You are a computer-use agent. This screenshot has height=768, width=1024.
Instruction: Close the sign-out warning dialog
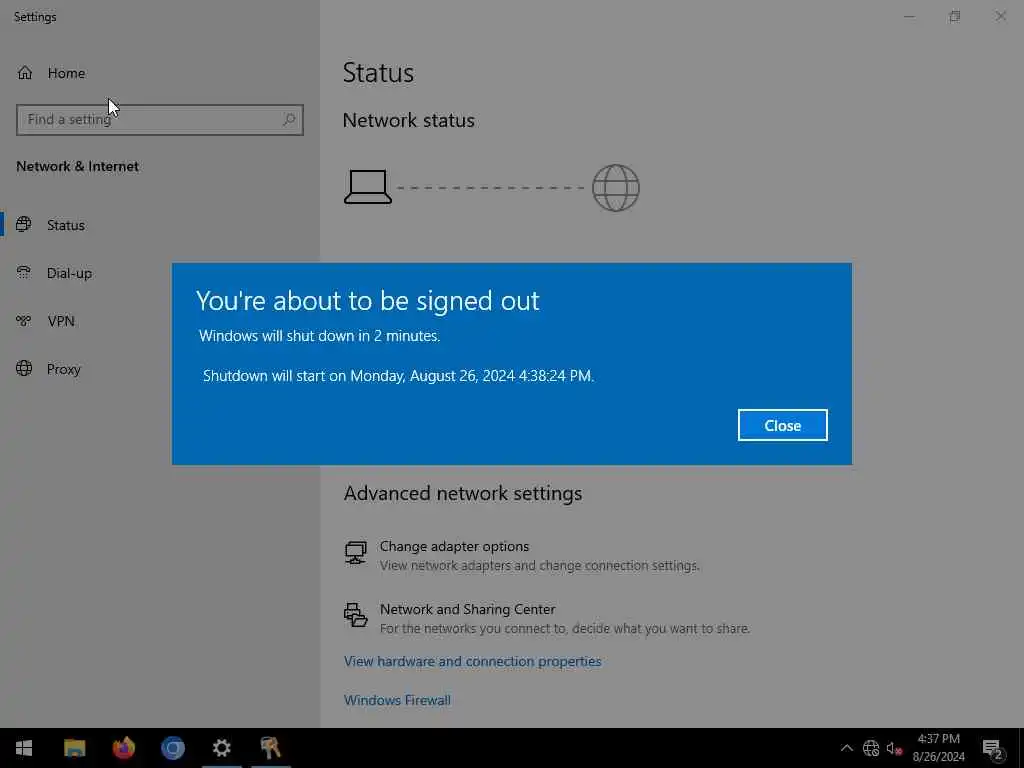(782, 425)
